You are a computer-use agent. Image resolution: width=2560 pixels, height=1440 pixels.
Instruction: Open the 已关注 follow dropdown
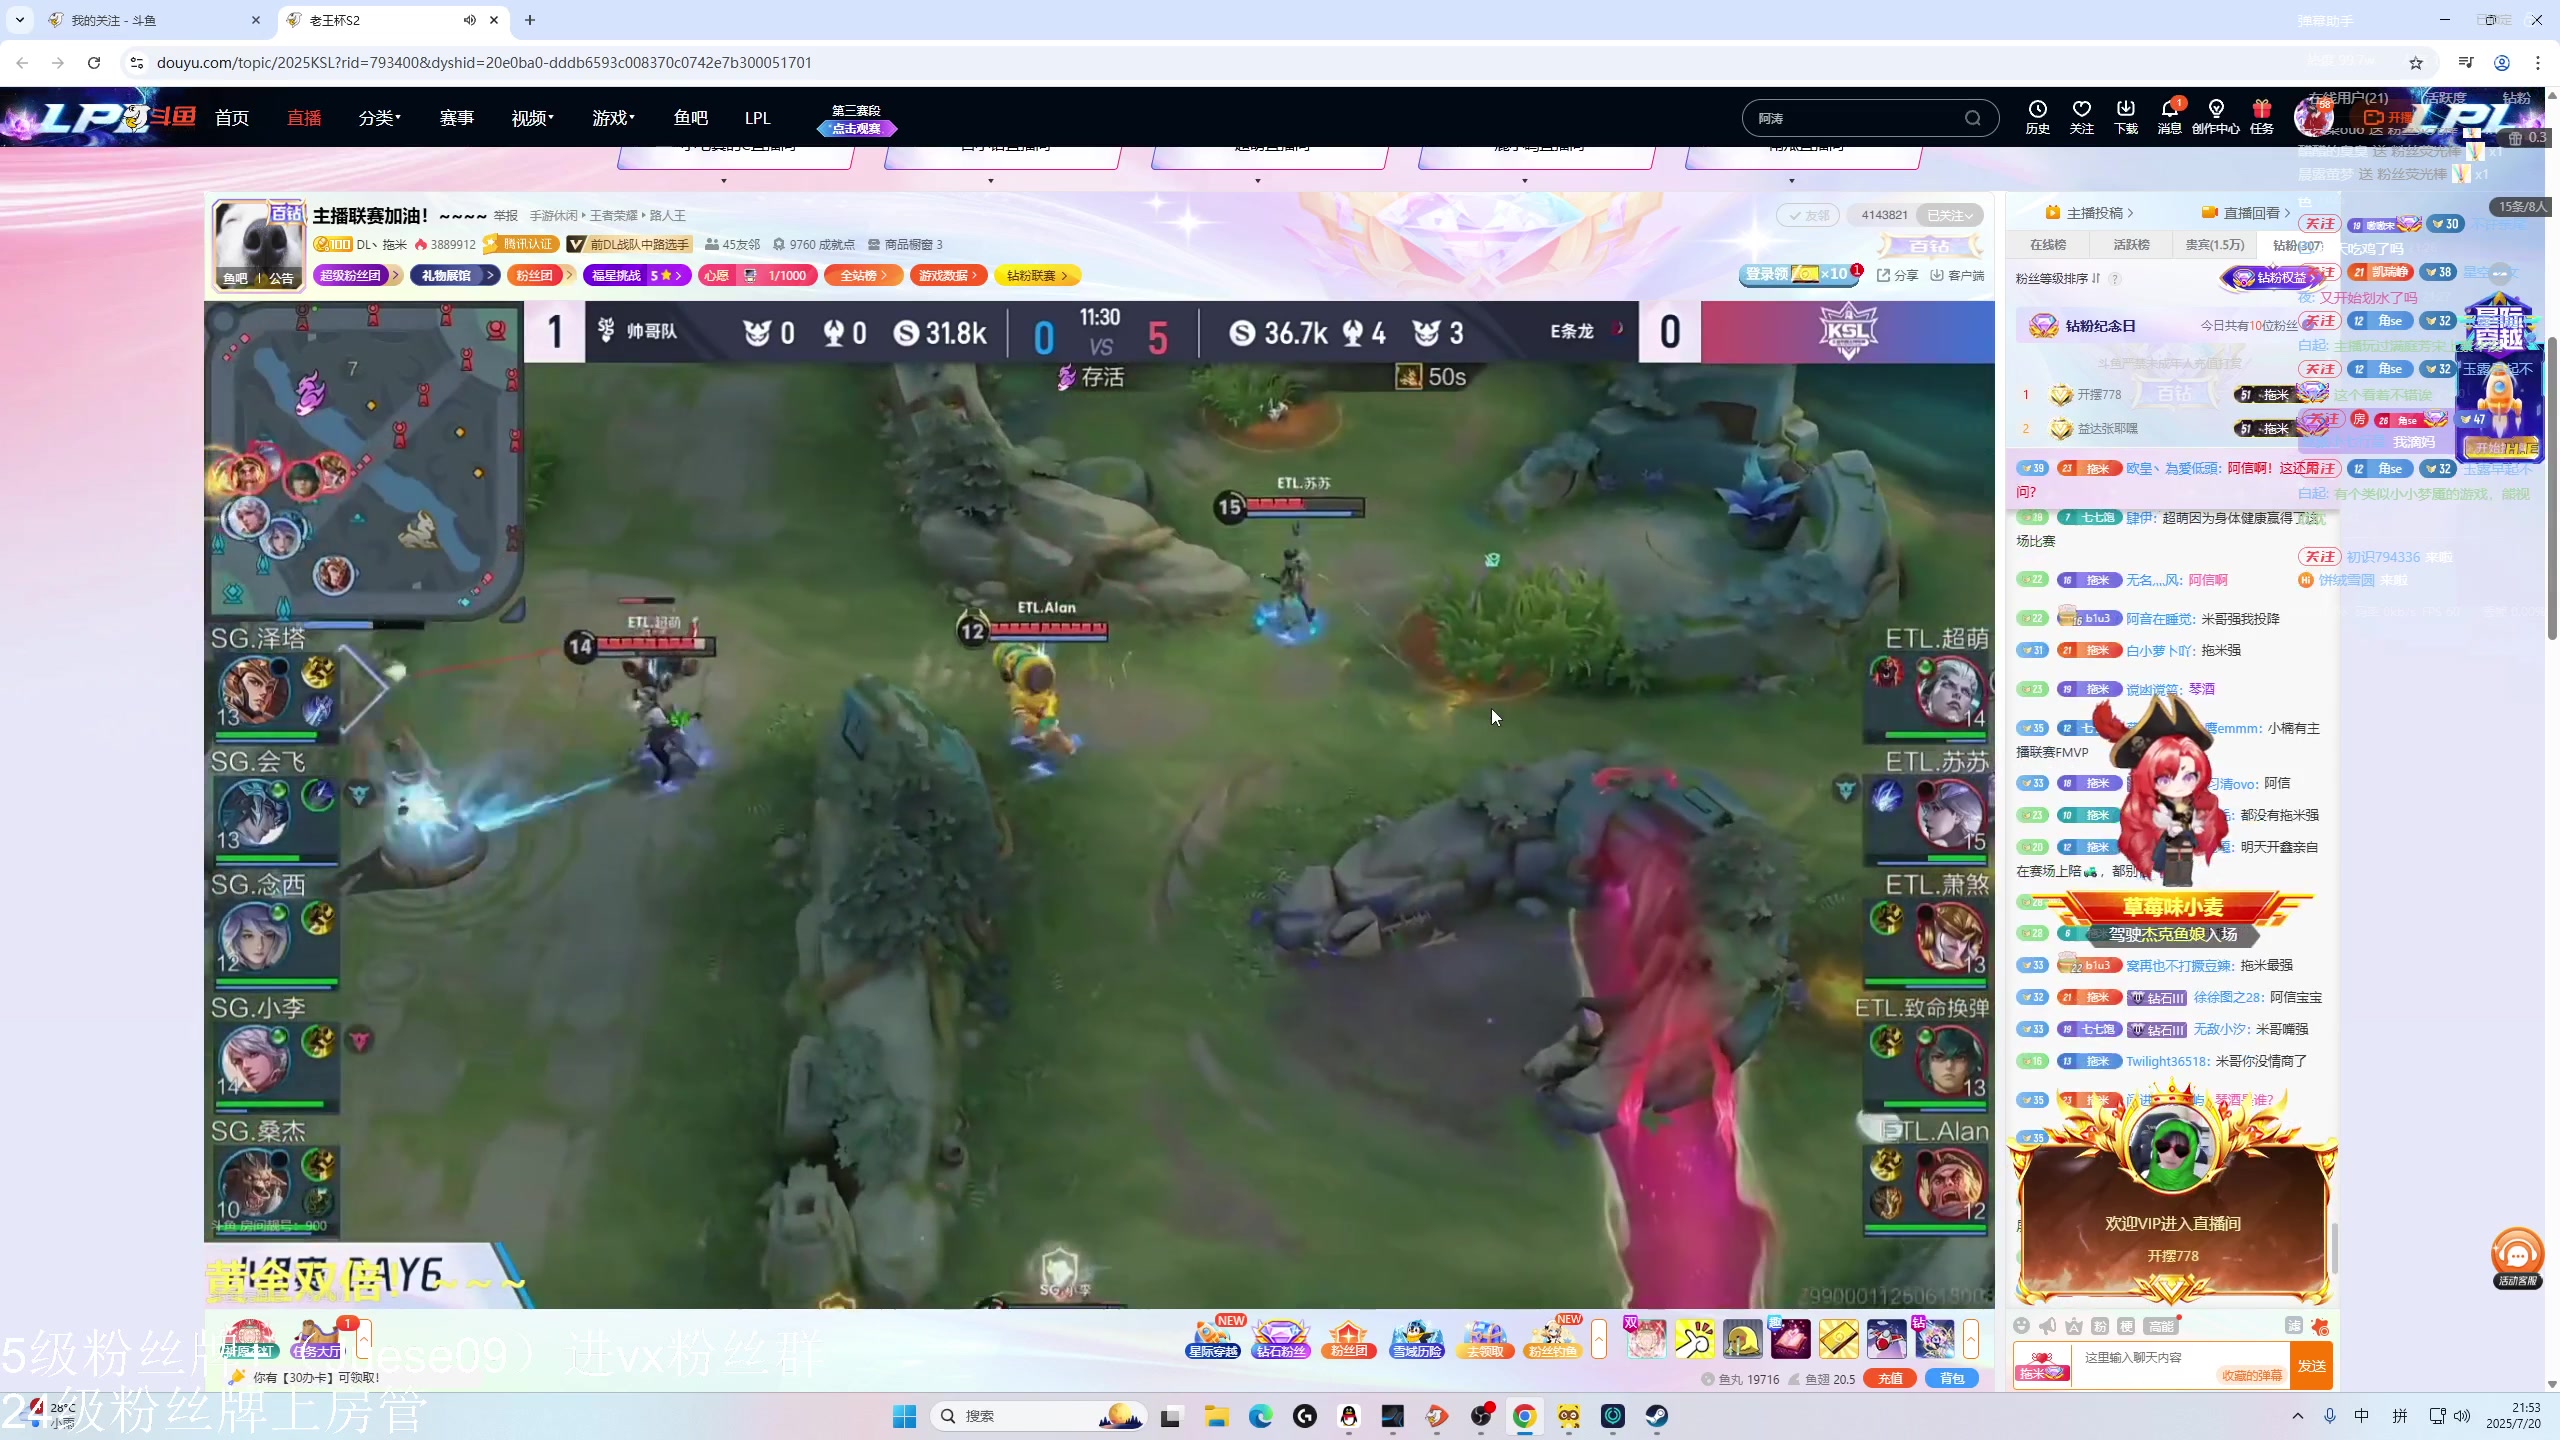click(x=1950, y=215)
